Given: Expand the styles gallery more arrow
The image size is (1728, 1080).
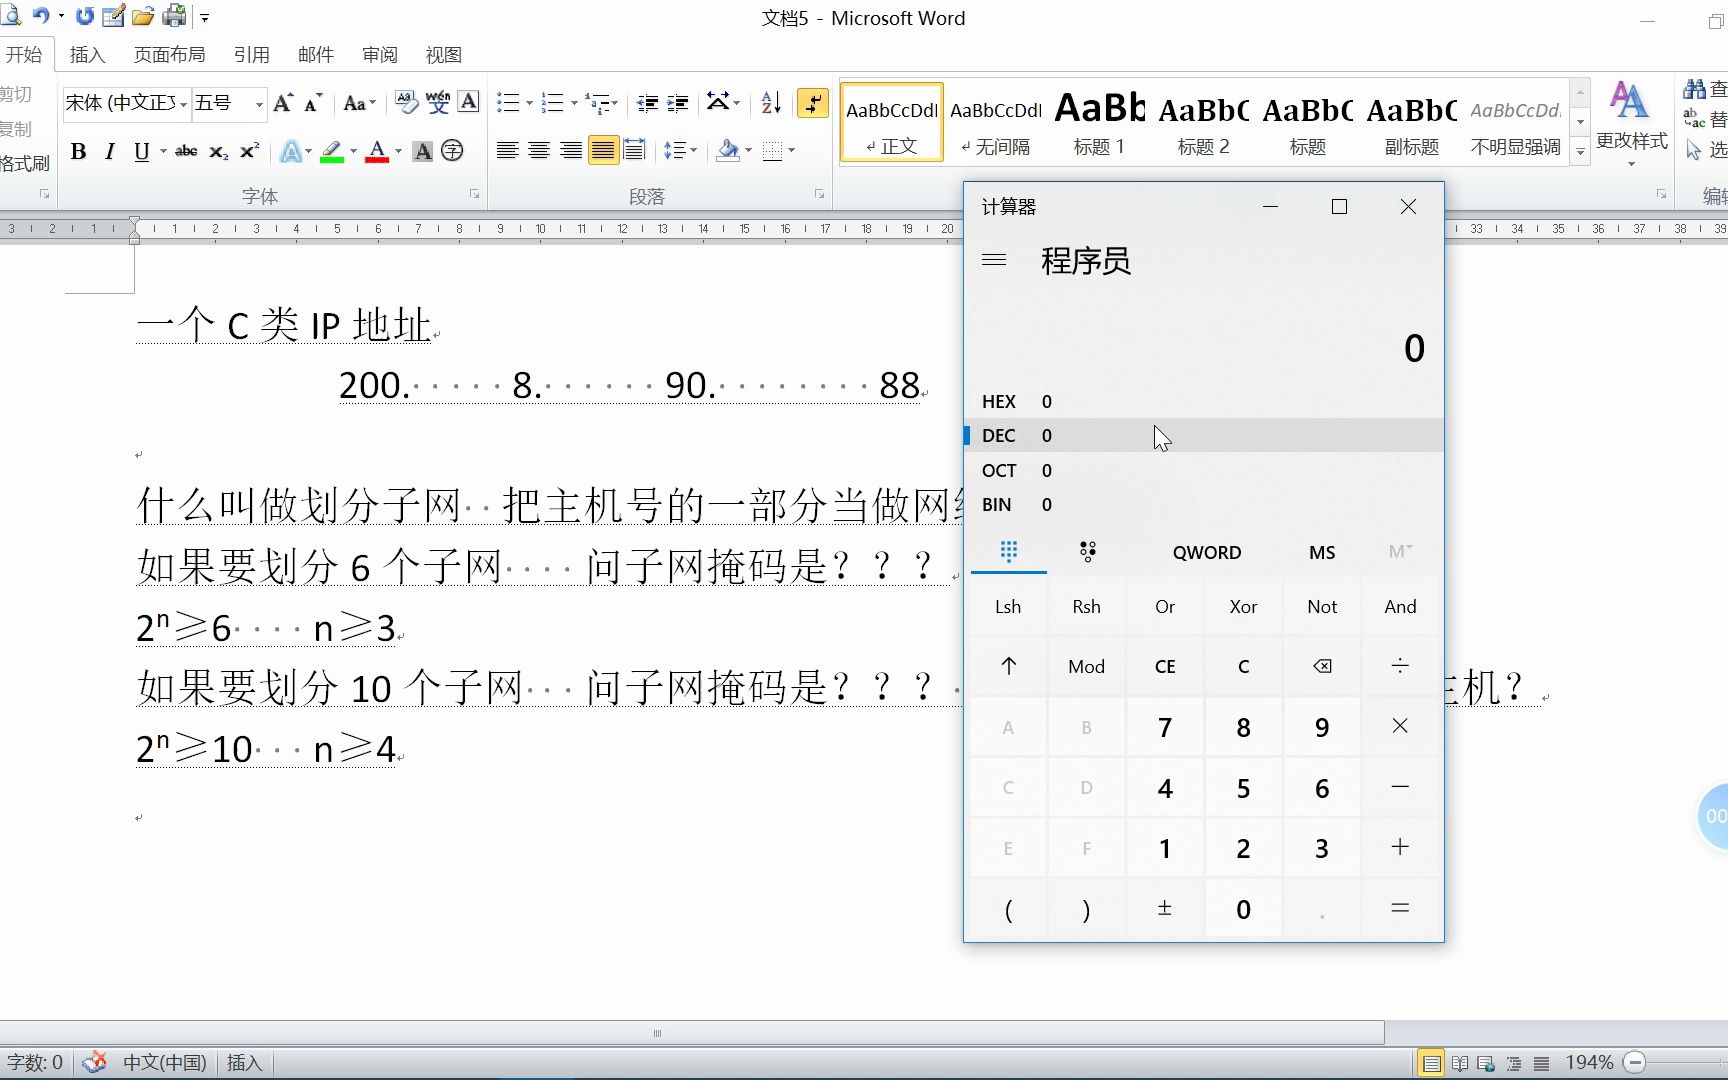Looking at the screenshot, I should (x=1581, y=152).
